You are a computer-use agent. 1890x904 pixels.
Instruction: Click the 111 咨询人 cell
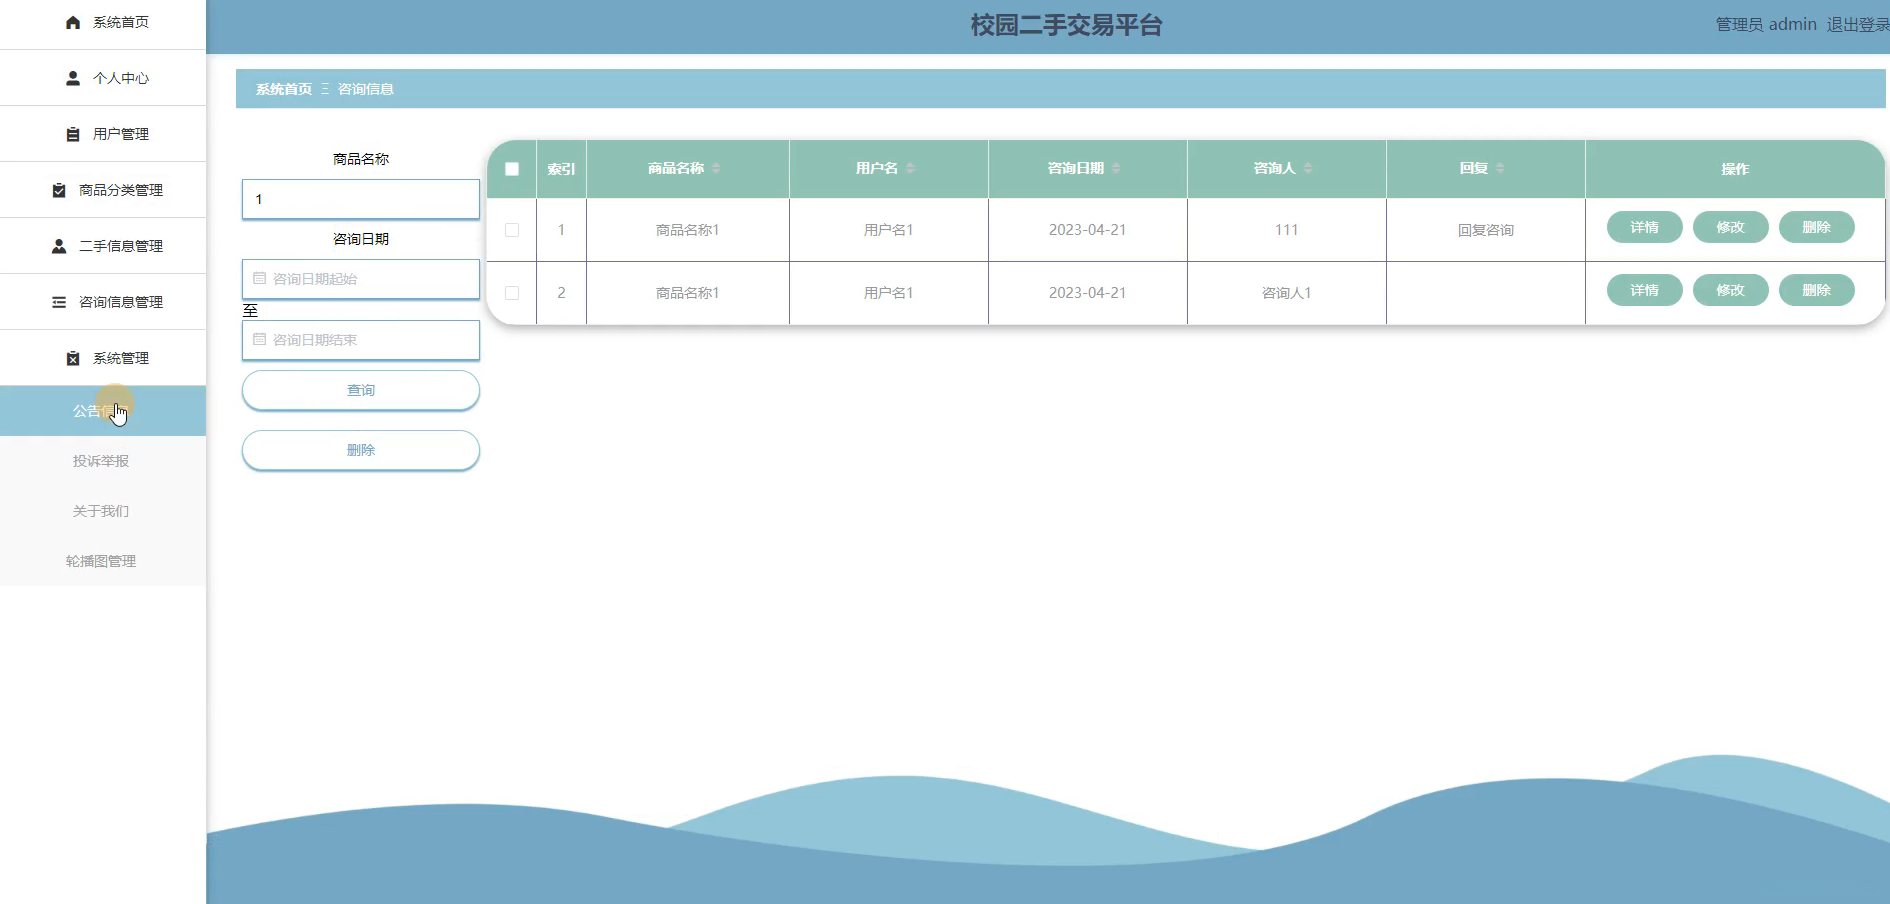[1287, 230]
